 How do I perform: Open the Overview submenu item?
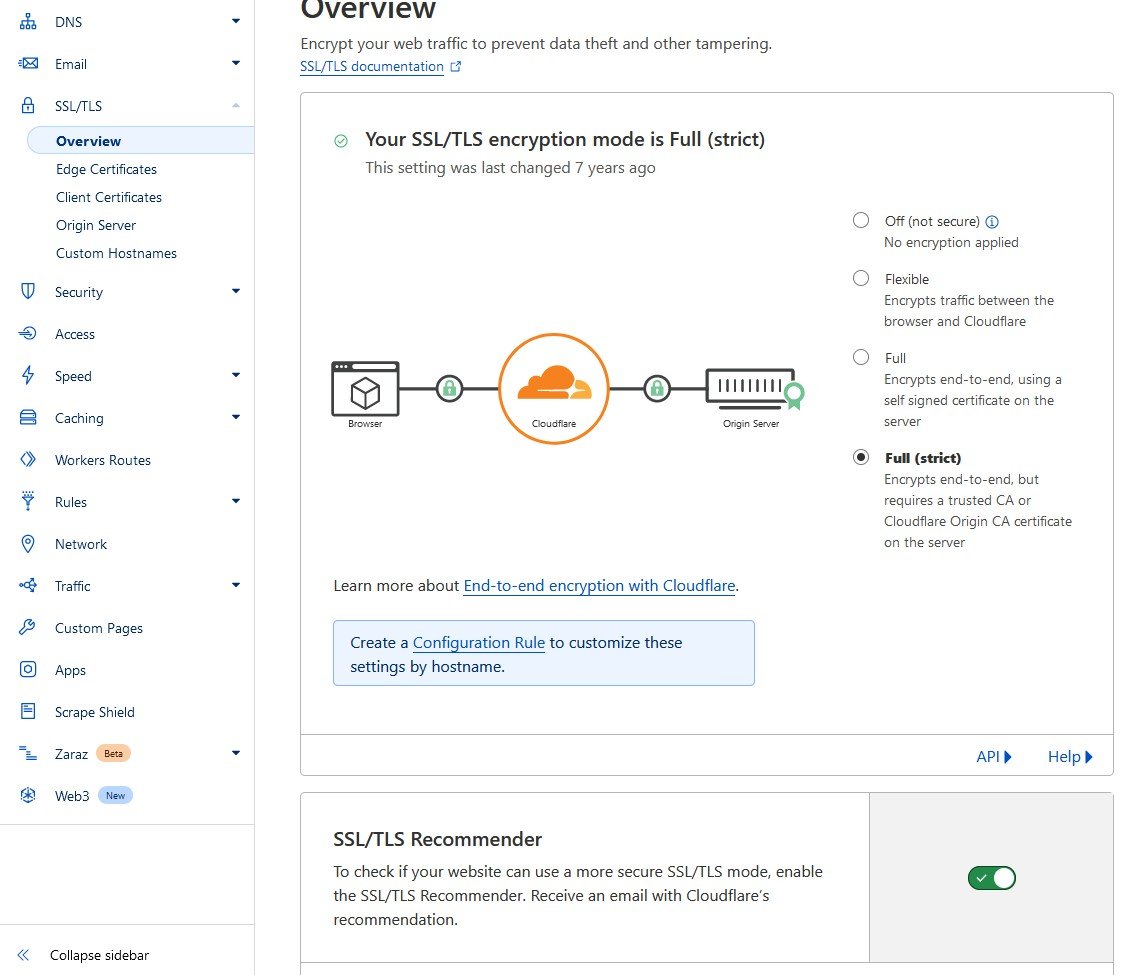point(141,141)
